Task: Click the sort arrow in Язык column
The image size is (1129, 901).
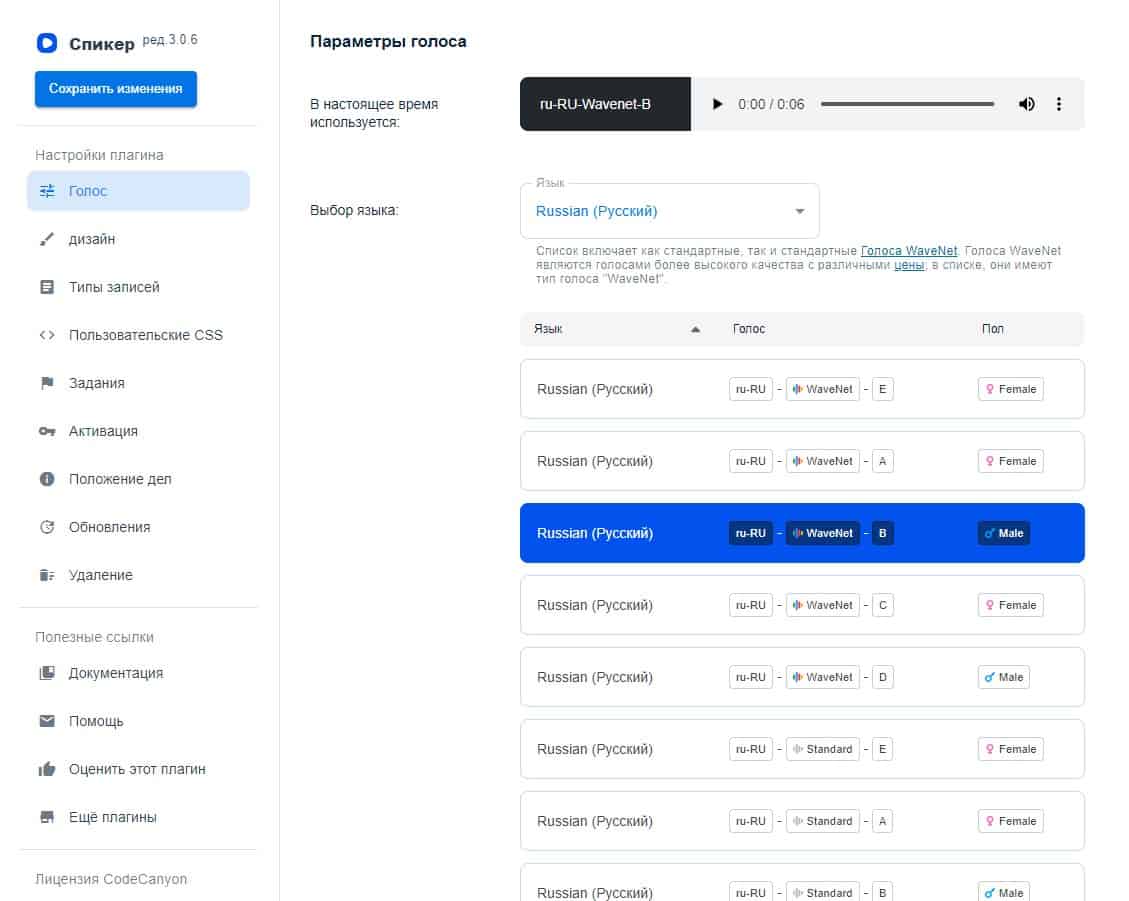Action: (x=696, y=329)
